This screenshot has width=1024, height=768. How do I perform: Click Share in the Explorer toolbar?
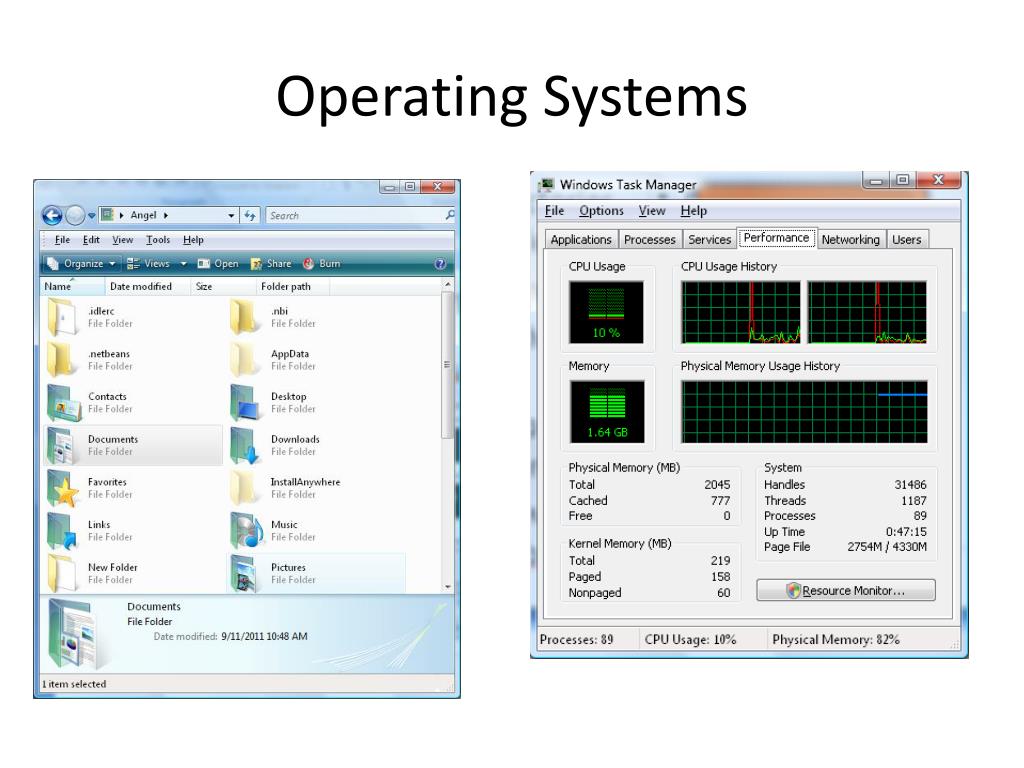pos(271,264)
